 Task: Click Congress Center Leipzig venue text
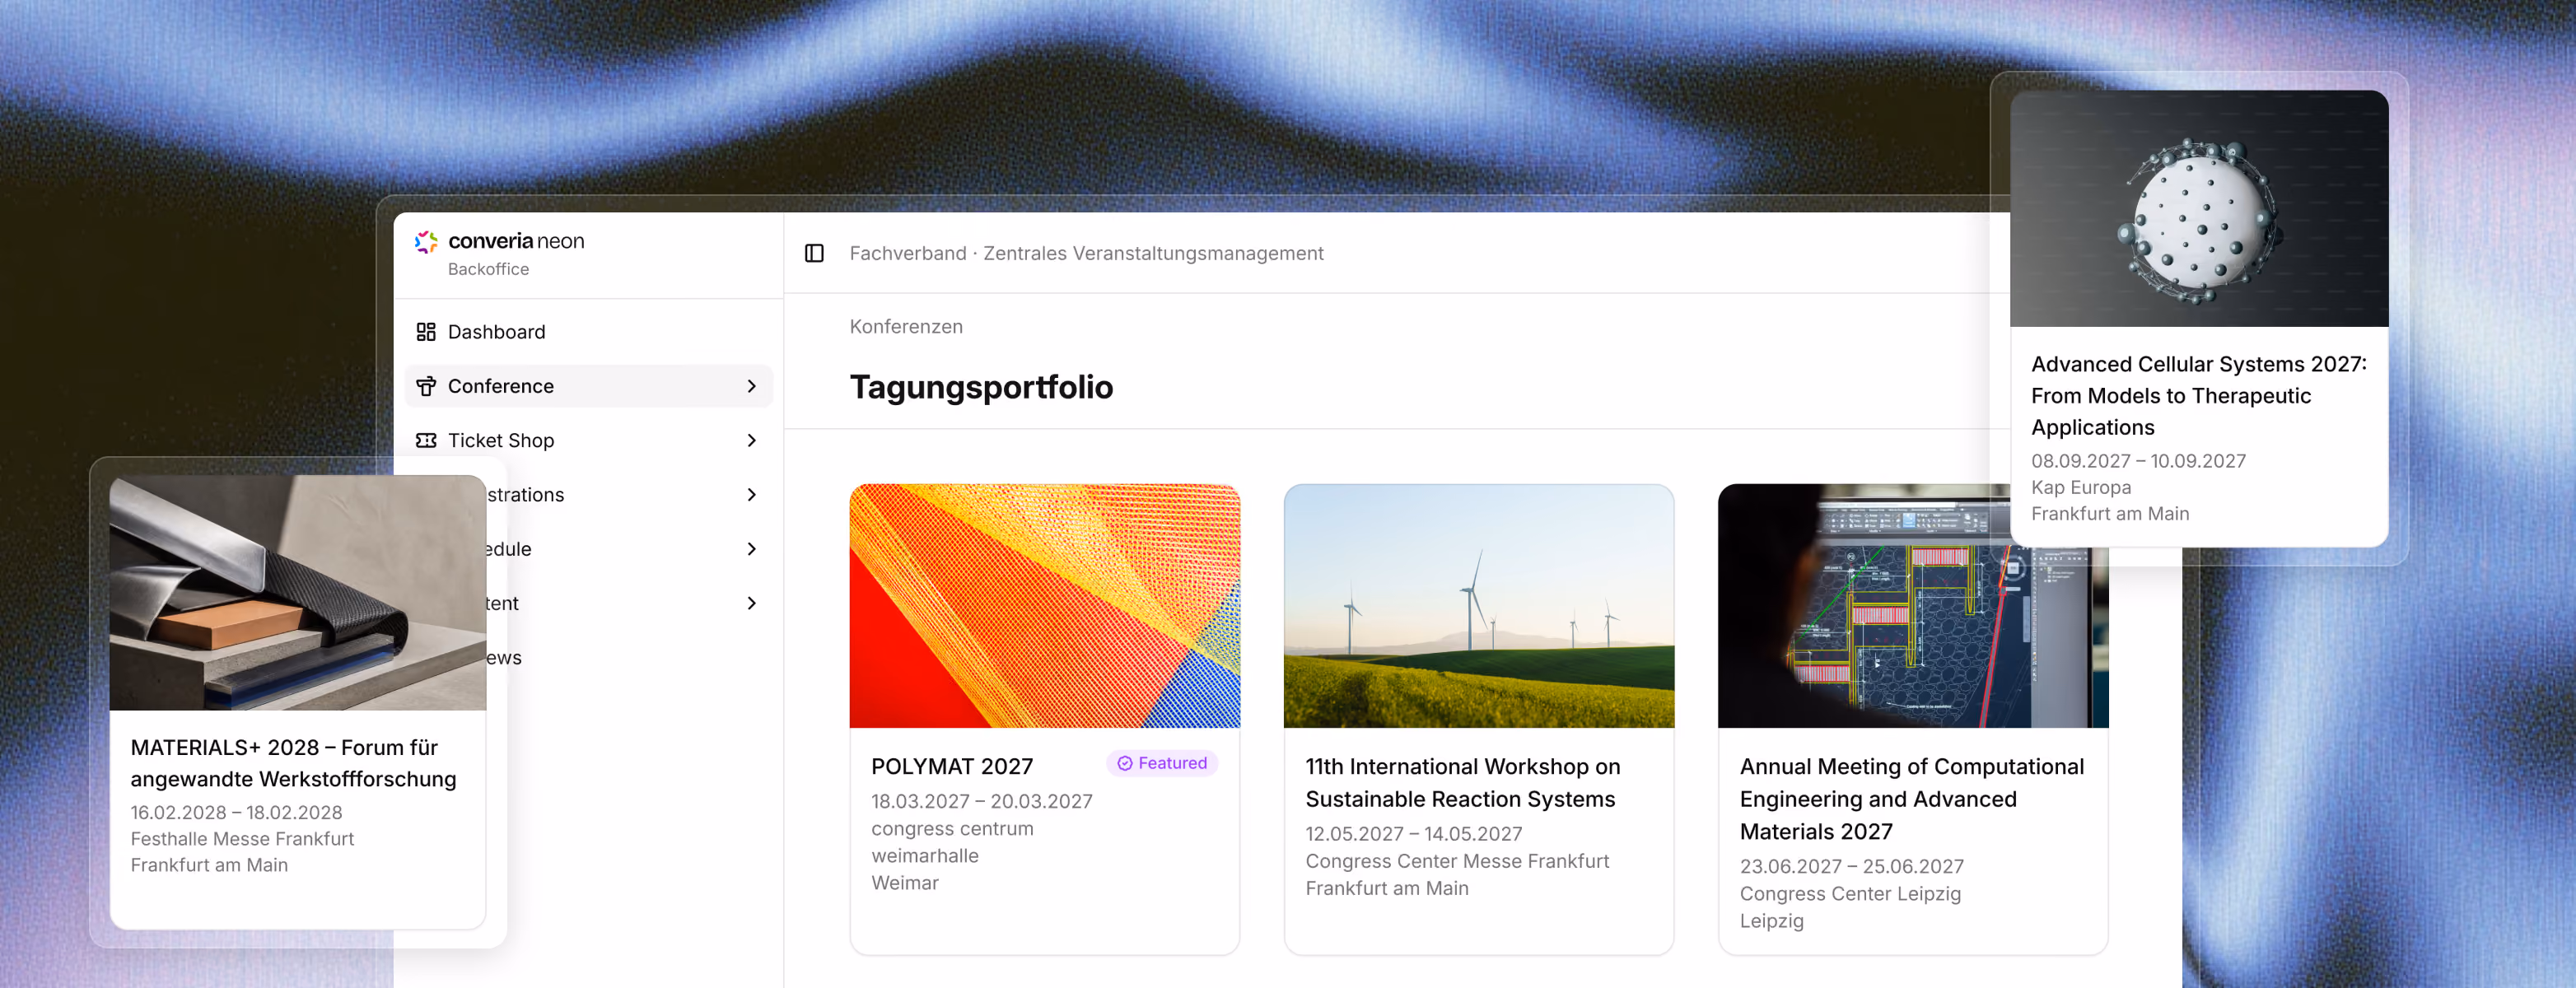pyautogui.click(x=1850, y=893)
